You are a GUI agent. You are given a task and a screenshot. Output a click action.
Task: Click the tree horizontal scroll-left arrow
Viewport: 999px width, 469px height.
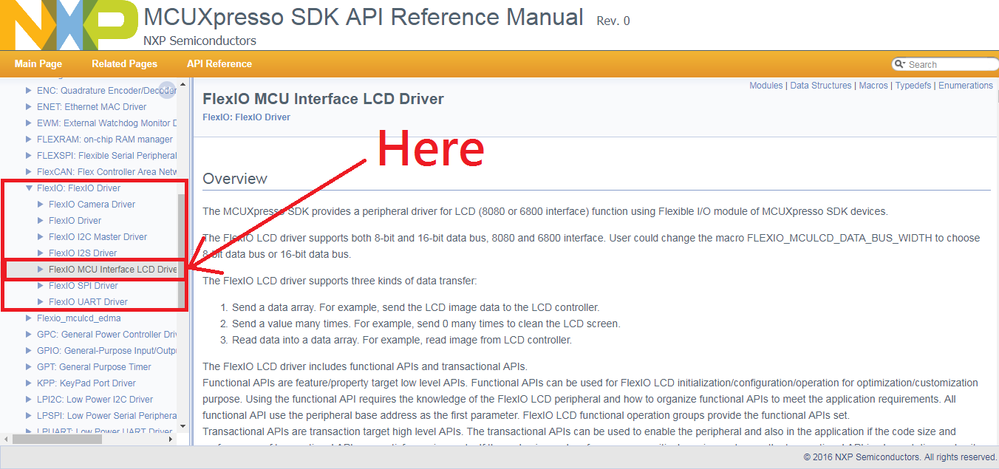6,438
